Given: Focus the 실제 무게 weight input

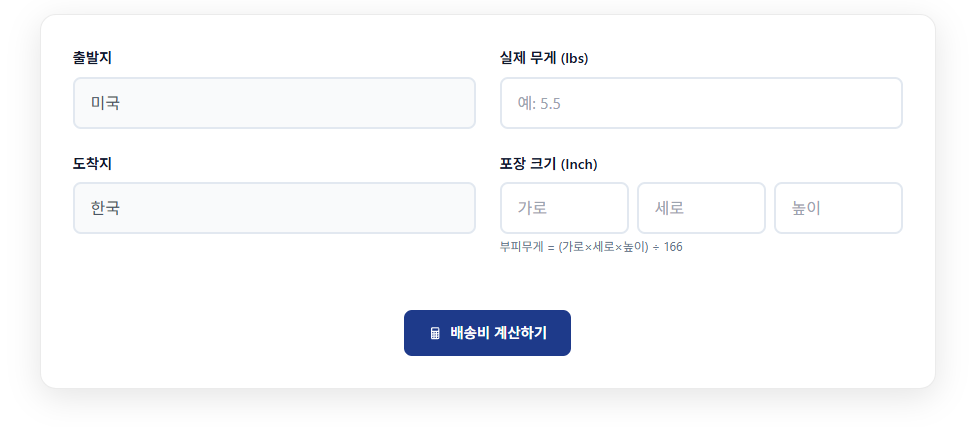Looking at the screenshot, I should coord(701,103).
